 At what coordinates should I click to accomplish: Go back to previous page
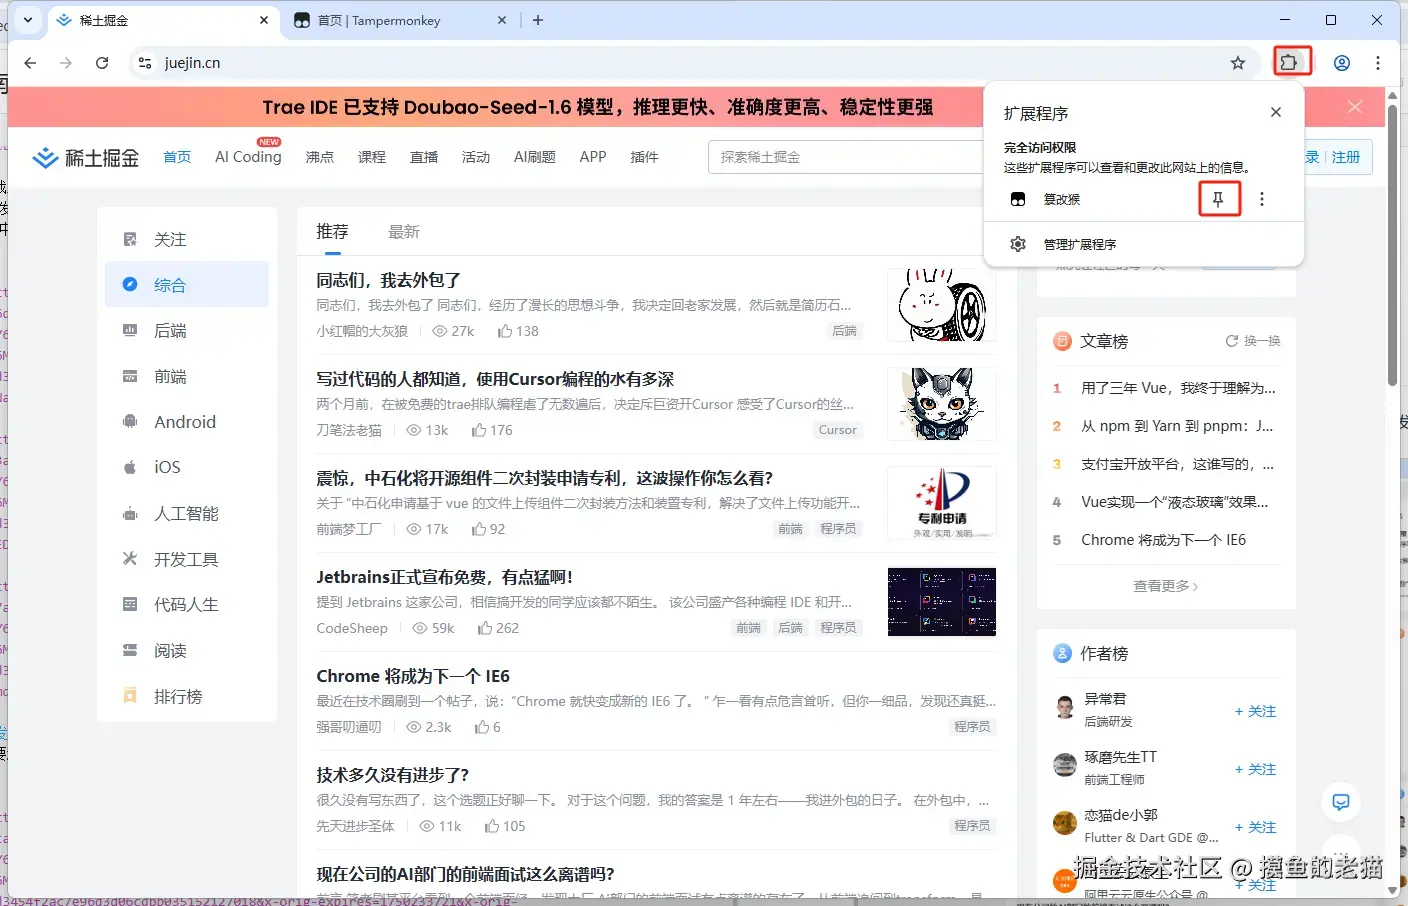tap(30, 63)
